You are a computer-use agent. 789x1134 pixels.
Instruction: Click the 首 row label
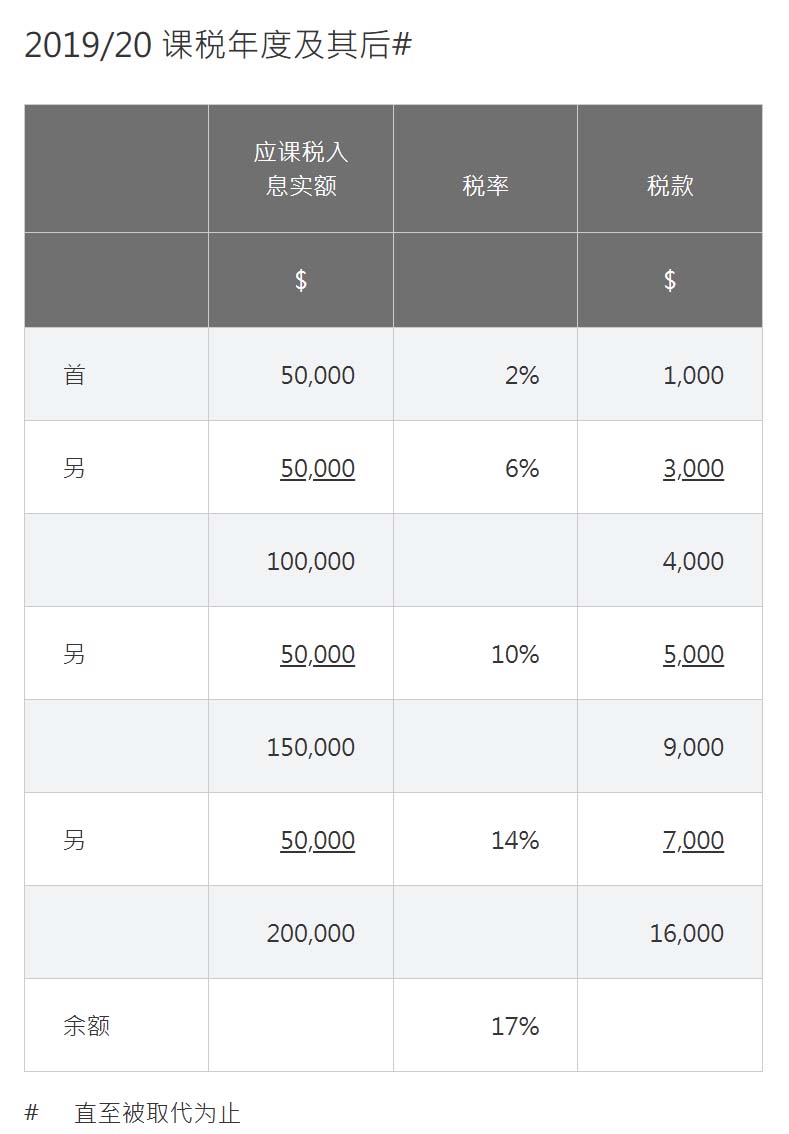click(74, 375)
